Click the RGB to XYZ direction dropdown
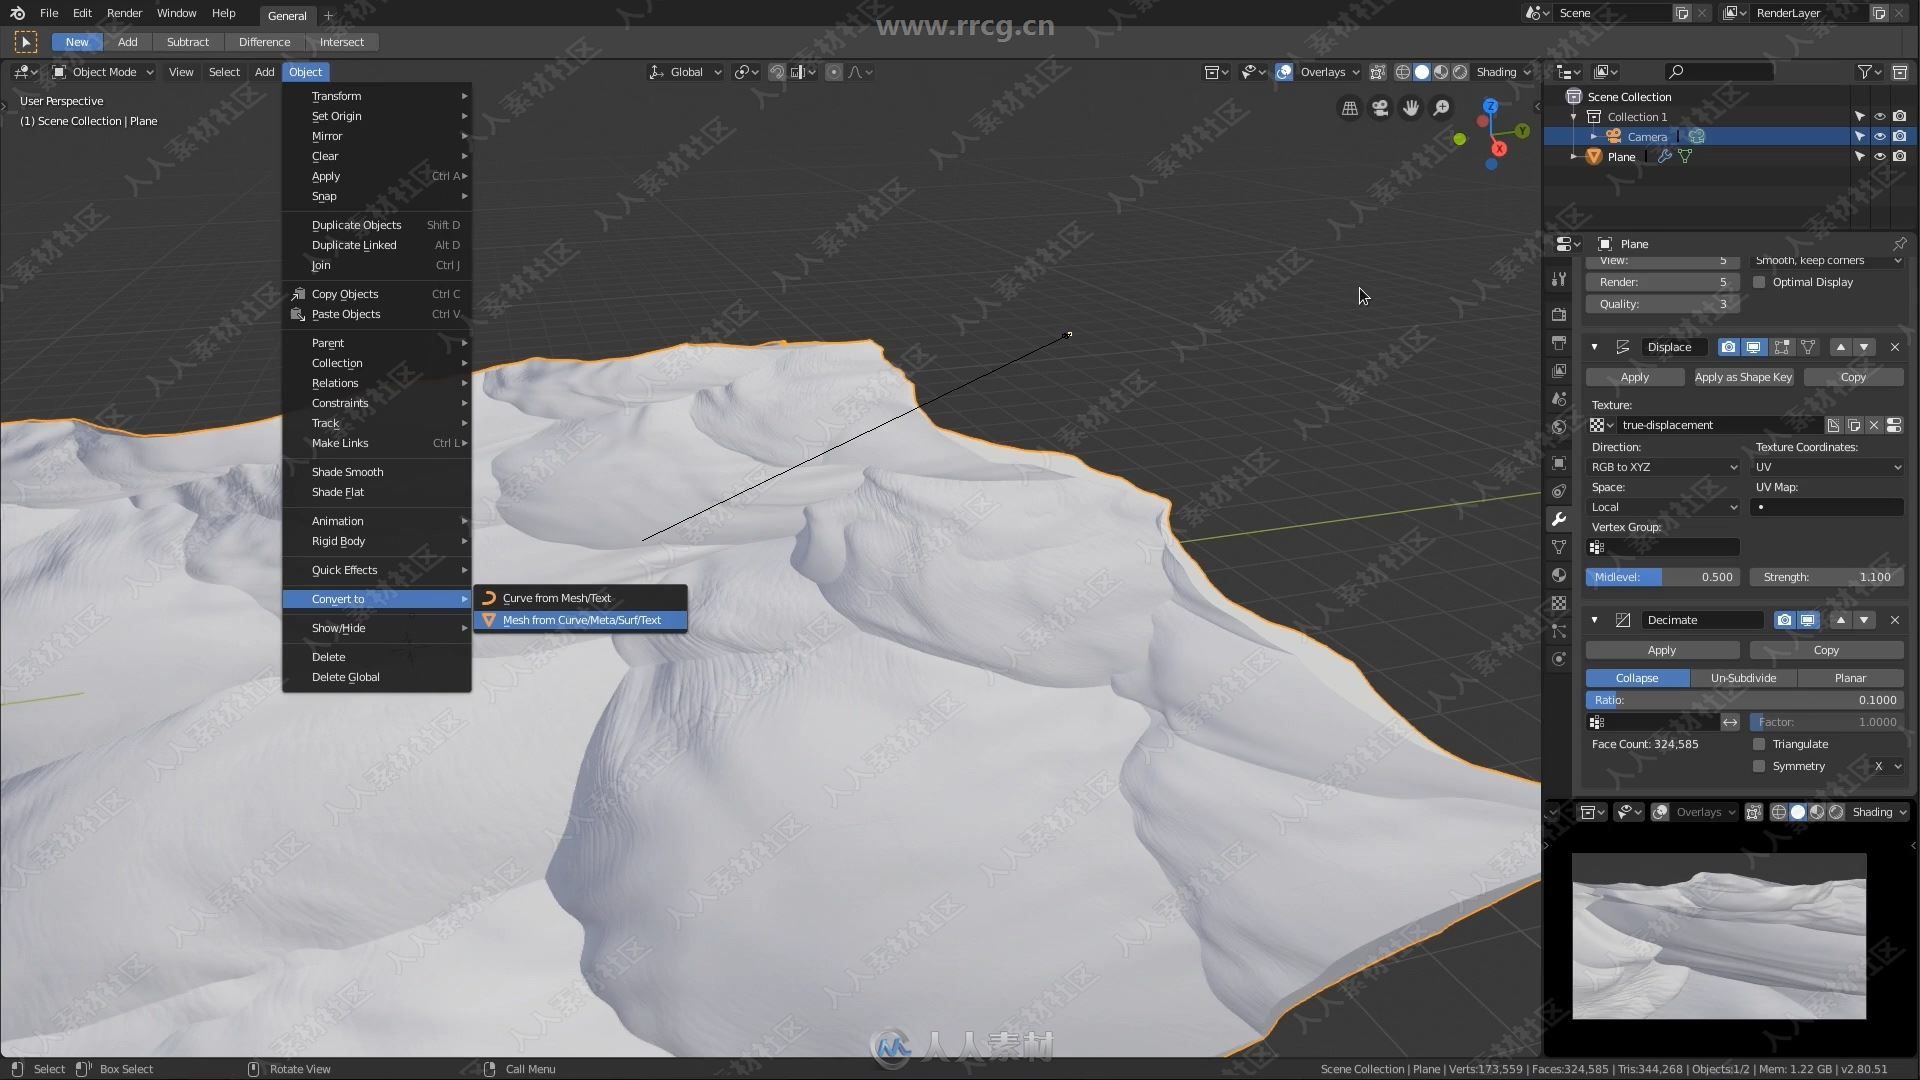The height and width of the screenshot is (1080, 1920). [1662, 467]
